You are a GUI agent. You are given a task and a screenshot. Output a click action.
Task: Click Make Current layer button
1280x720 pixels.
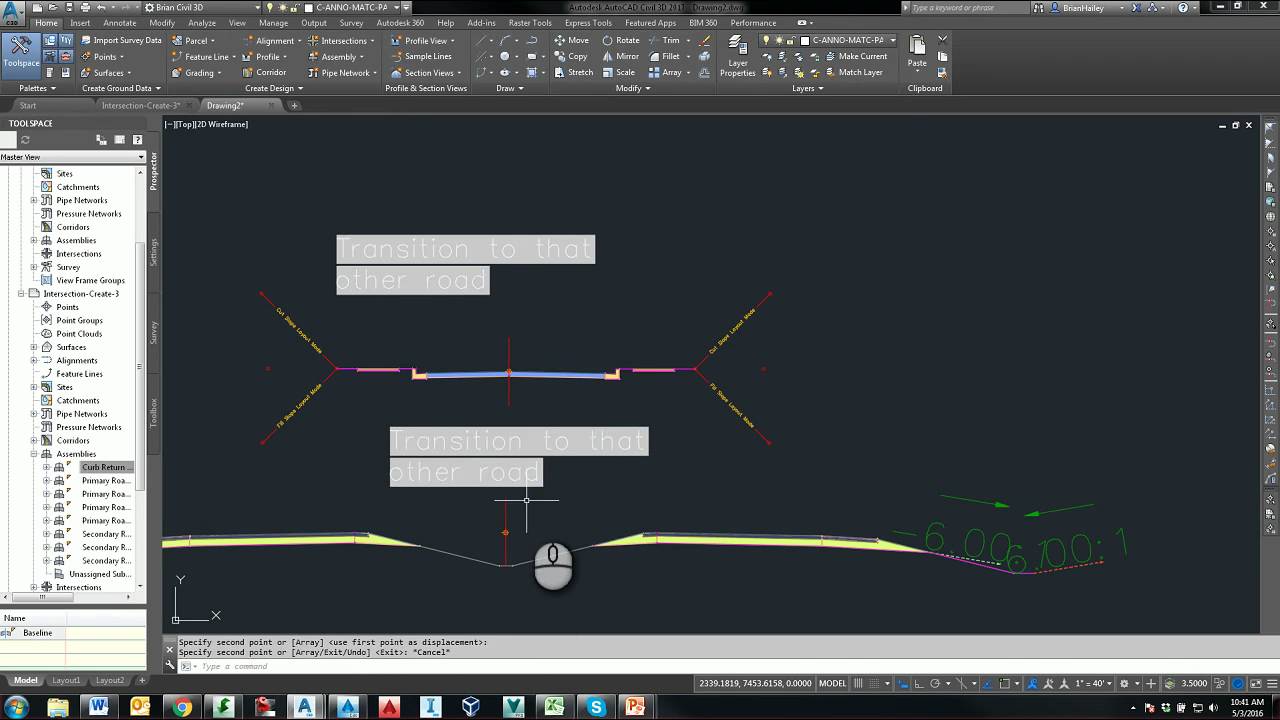[856, 56]
